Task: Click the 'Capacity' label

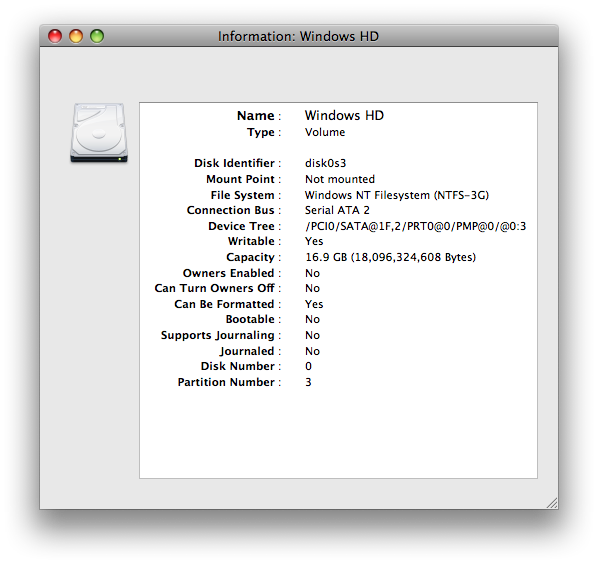Action: (x=250, y=257)
